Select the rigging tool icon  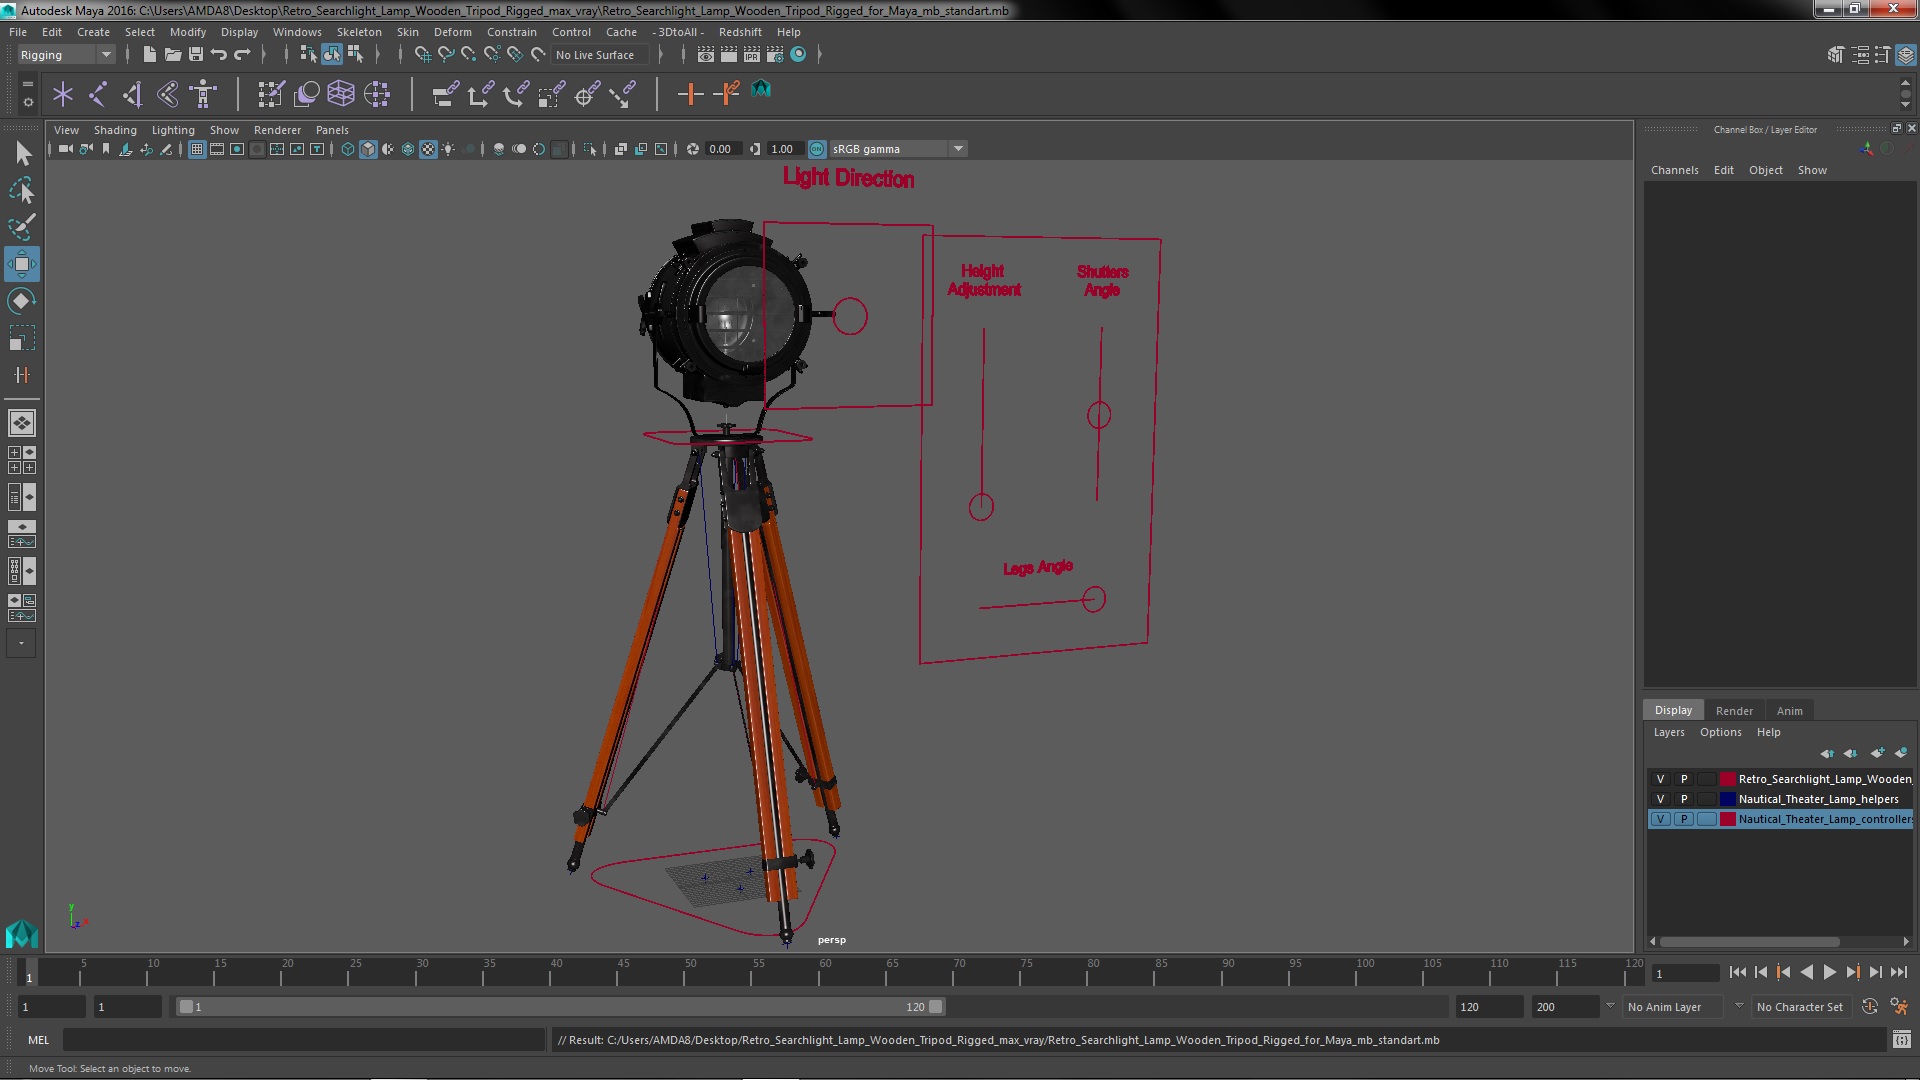tap(204, 92)
